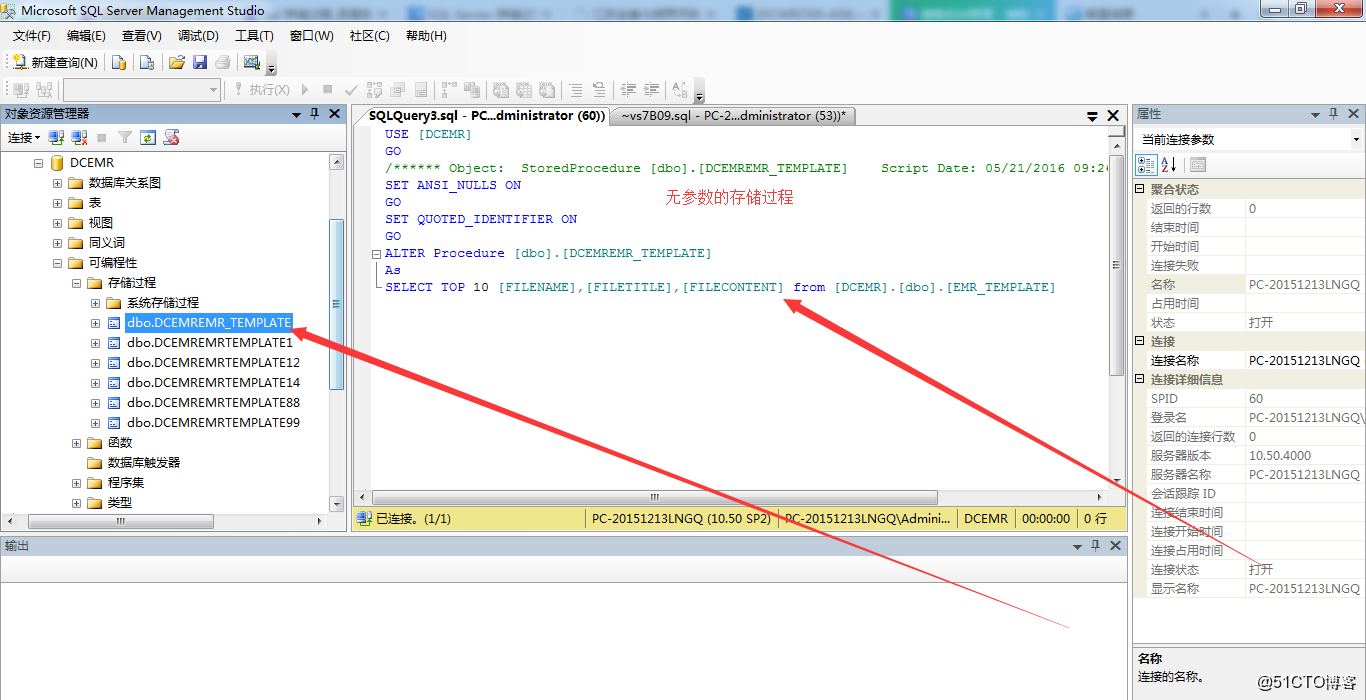Expand the 表 (Tables) folder
Viewport: 1366px width, 700px height.
[58, 203]
